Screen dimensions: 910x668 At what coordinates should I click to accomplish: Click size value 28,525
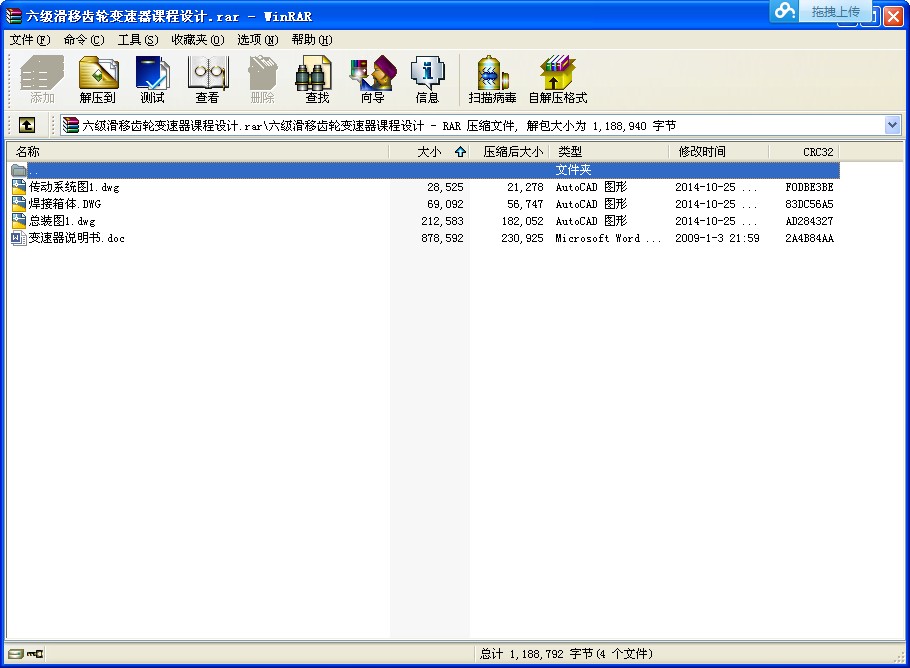445,187
